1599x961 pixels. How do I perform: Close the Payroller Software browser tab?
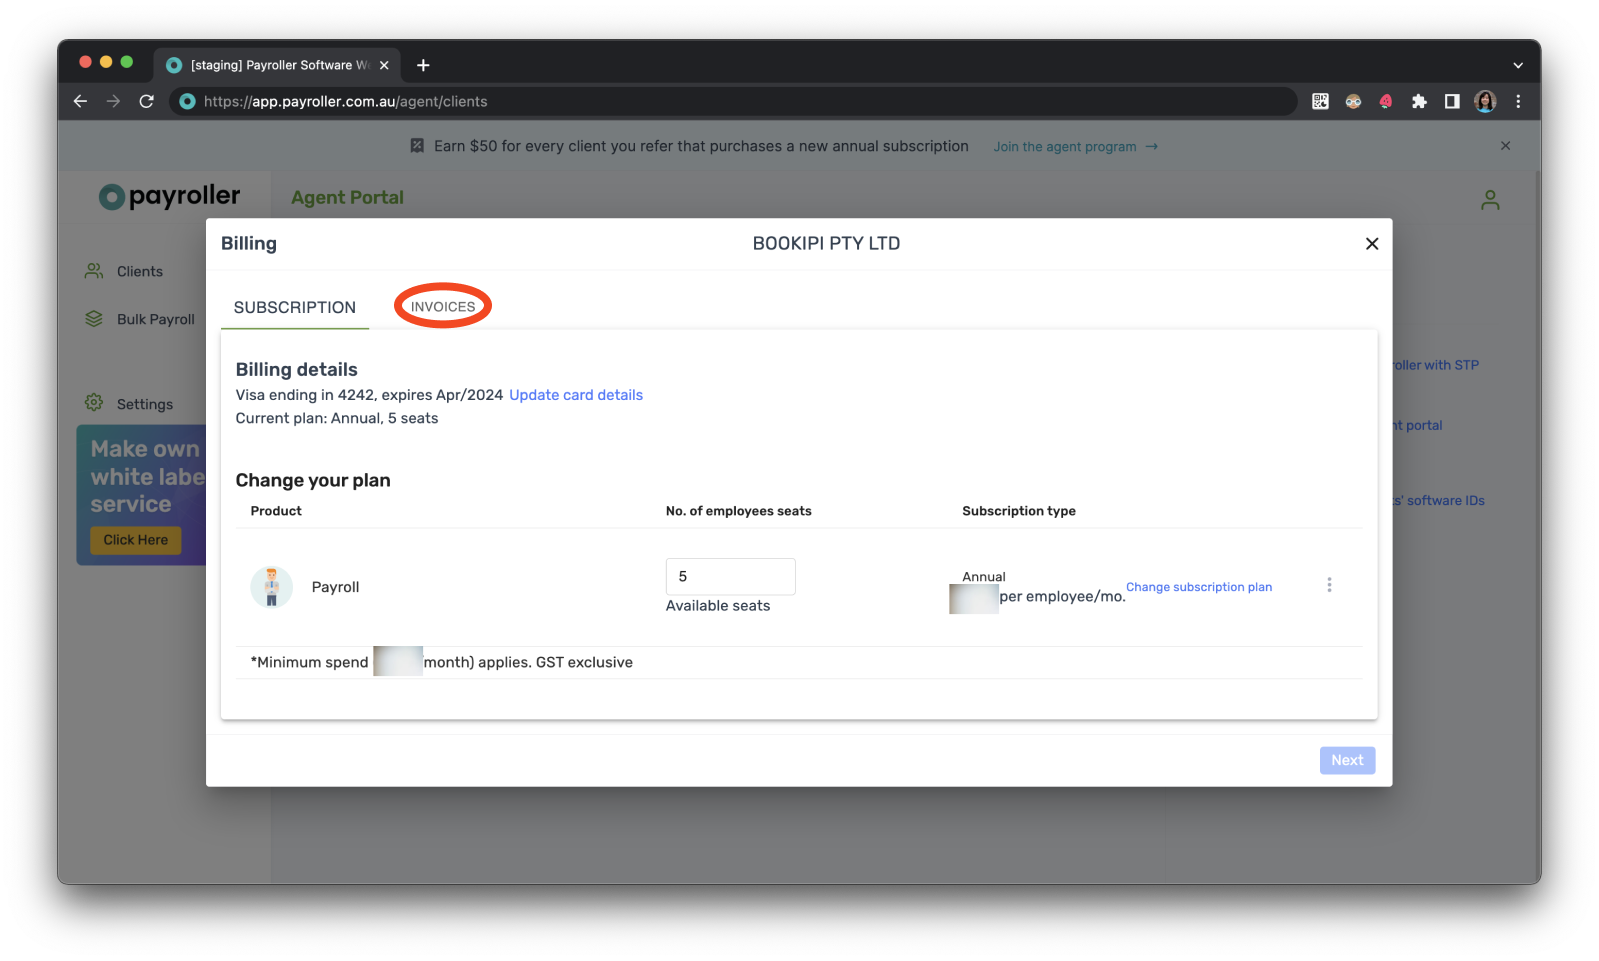[384, 65]
